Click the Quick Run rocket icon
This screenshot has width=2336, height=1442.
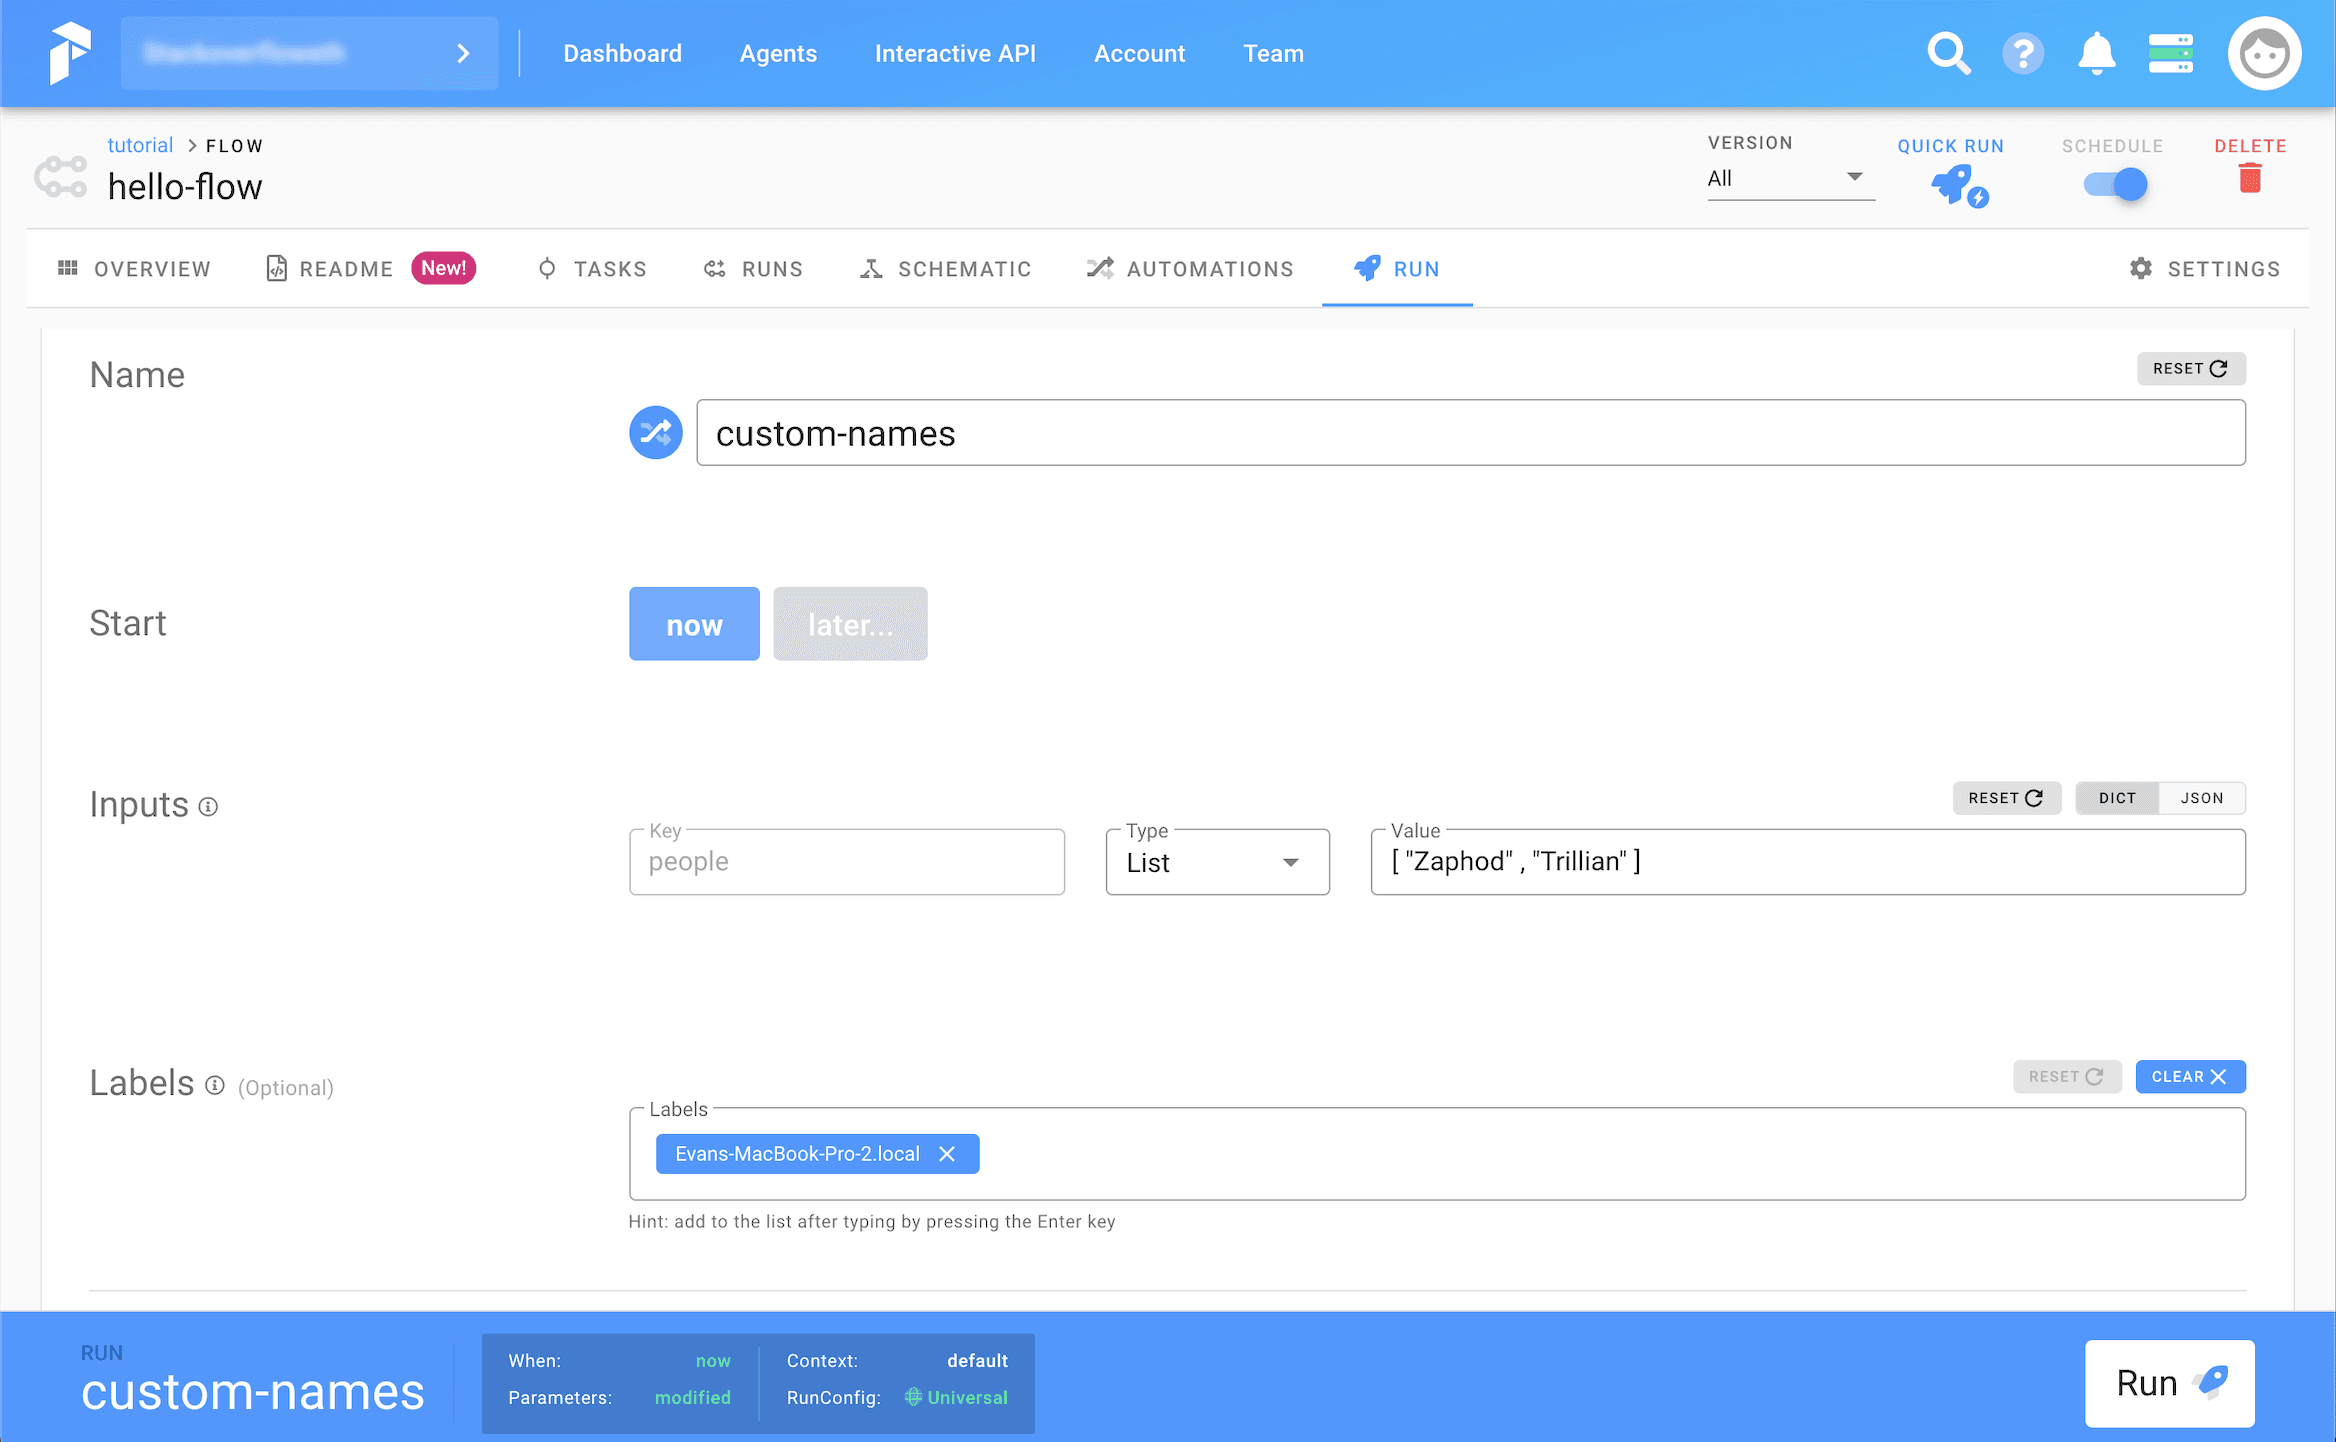[x=1957, y=185]
